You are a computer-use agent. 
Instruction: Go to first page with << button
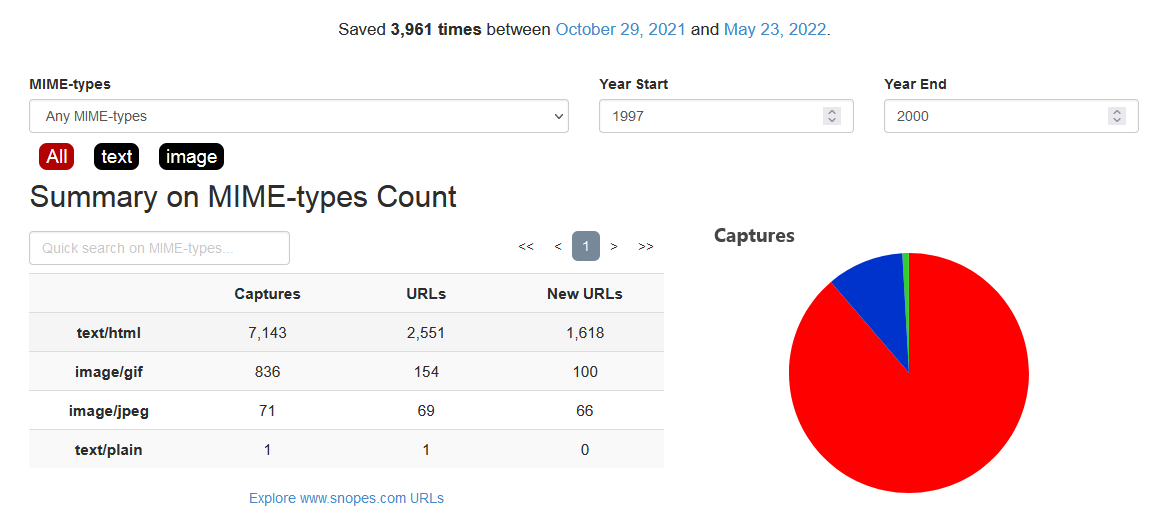[526, 246]
